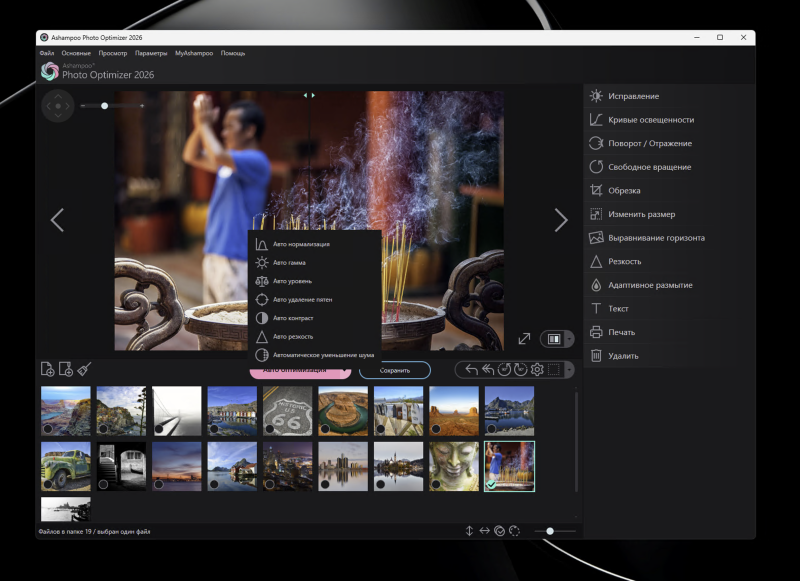The height and width of the screenshot is (581, 800).
Task: Check the Buddha face thumbnail's selection circle
Action: click(x=436, y=484)
